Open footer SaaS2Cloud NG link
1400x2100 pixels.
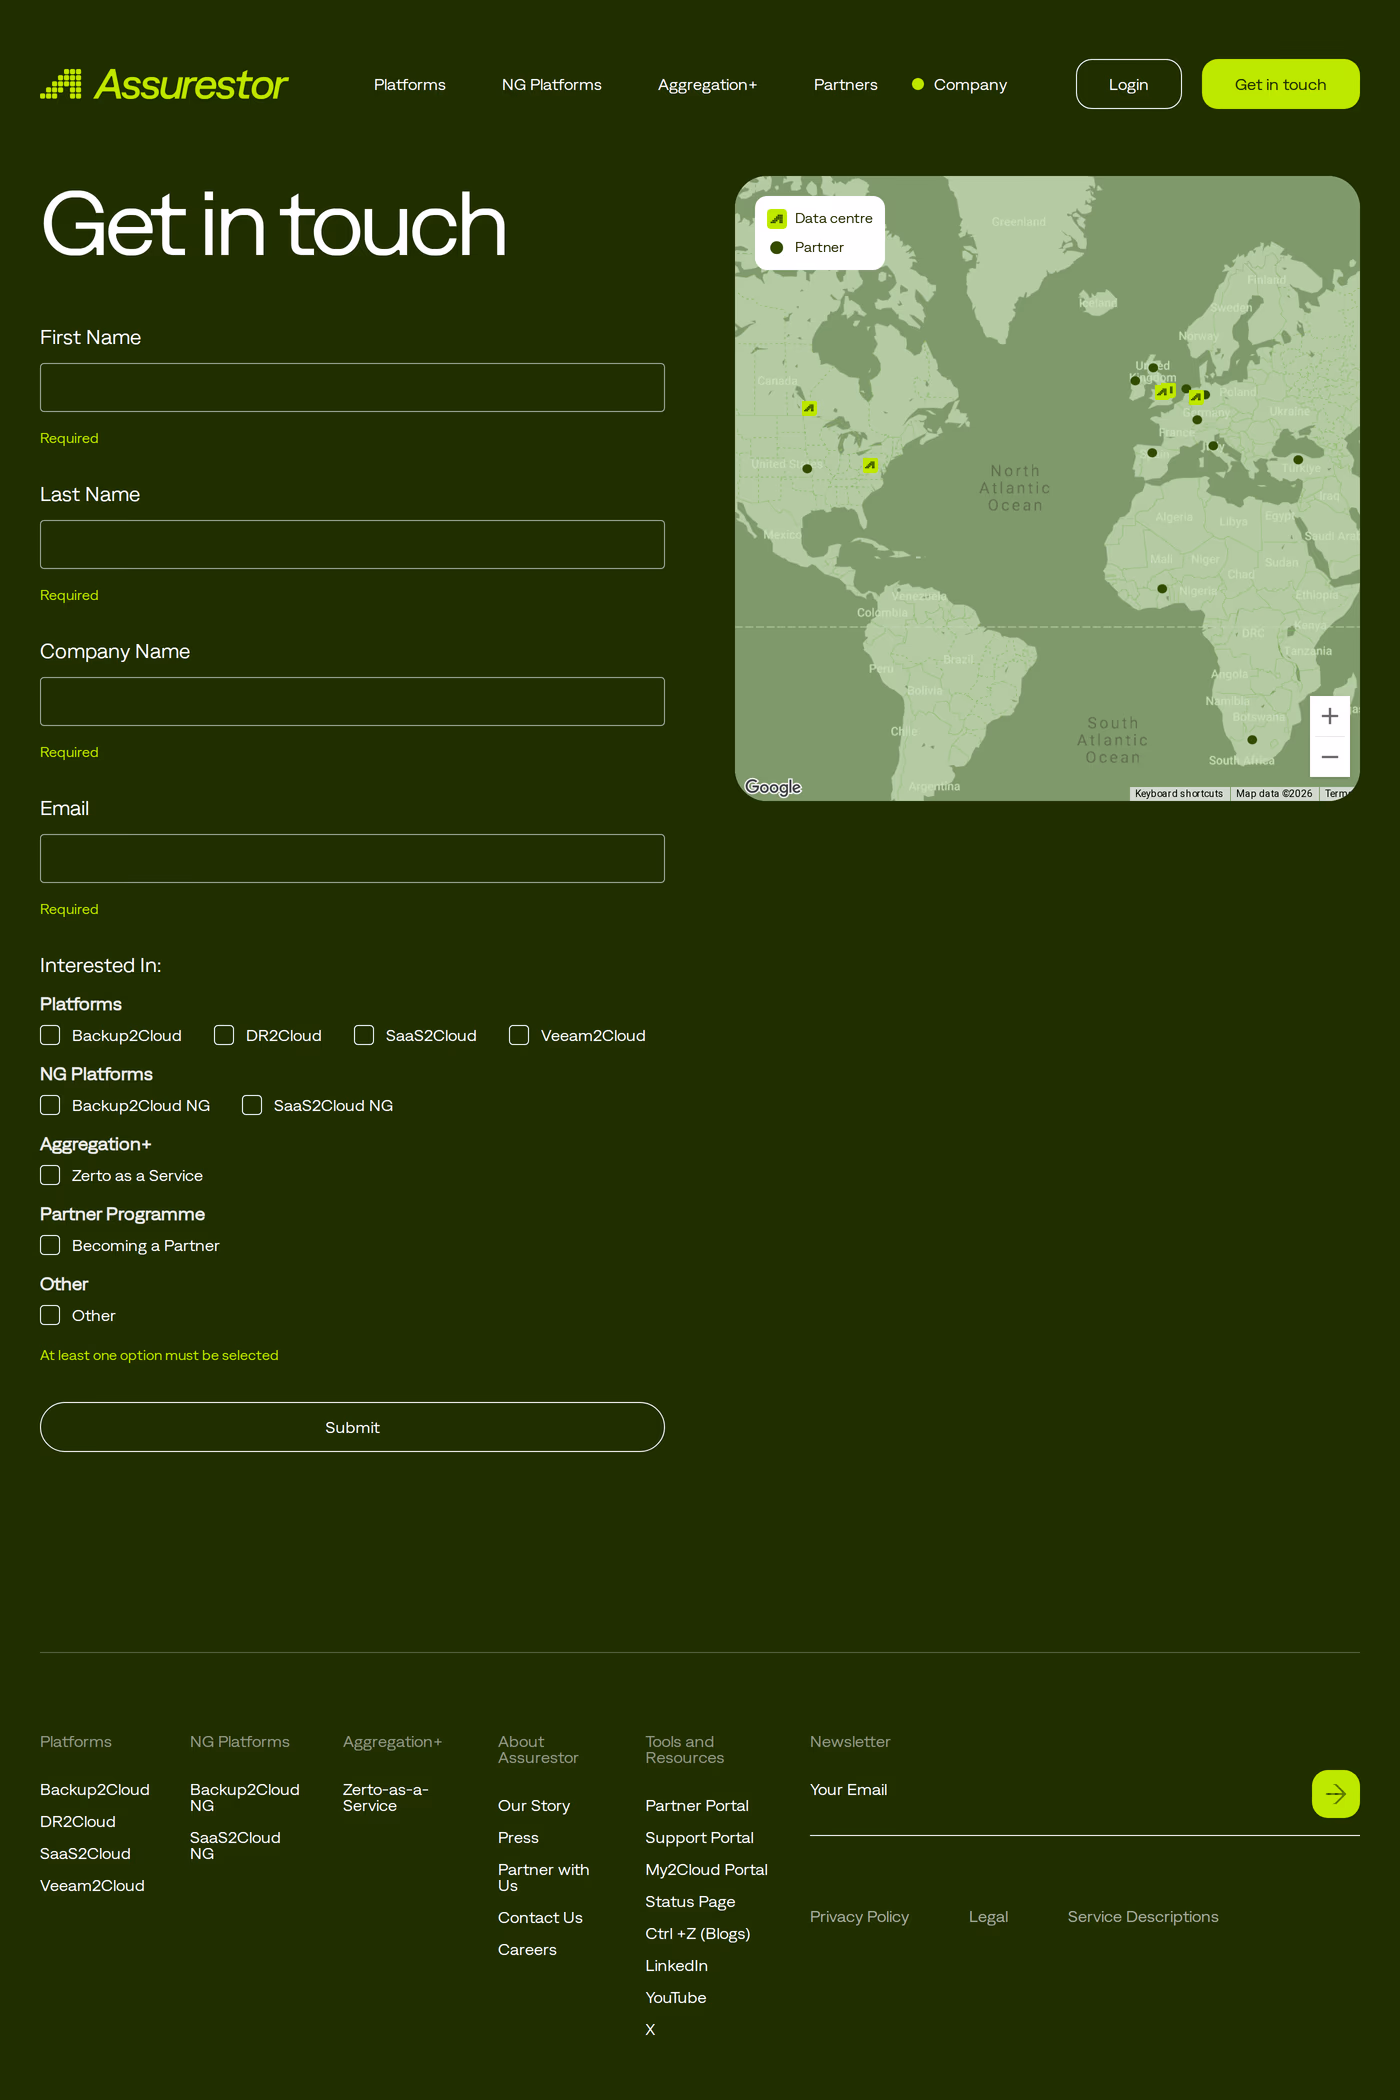tap(235, 1845)
